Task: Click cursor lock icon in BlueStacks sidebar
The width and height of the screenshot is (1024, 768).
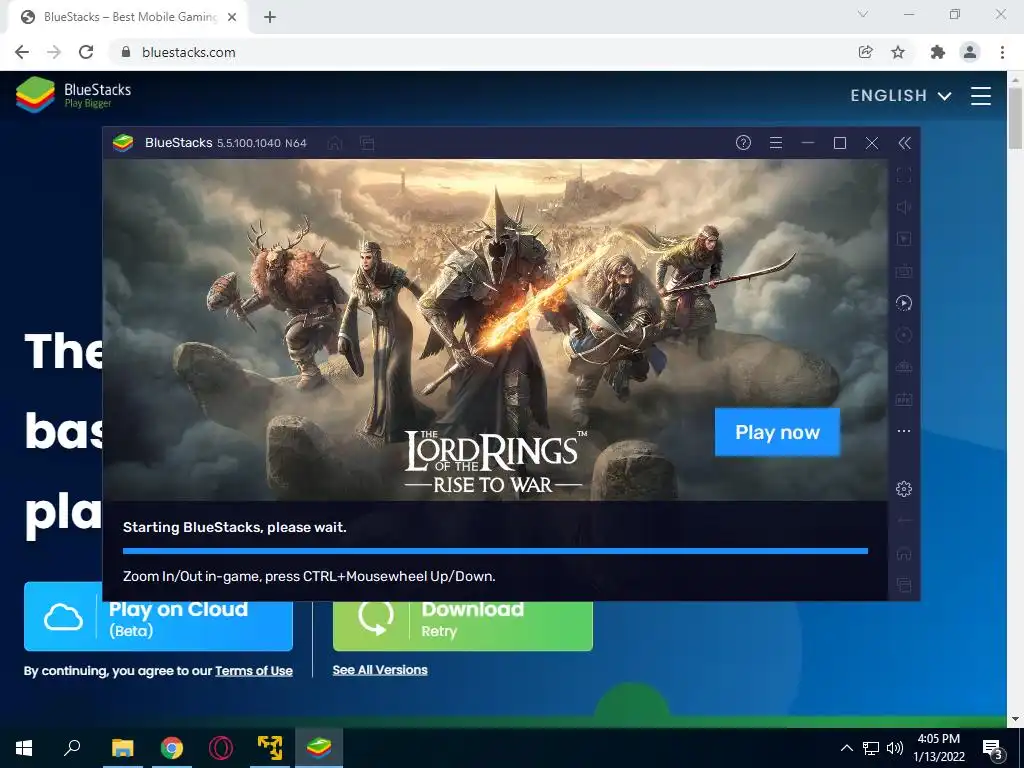Action: click(x=904, y=239)
